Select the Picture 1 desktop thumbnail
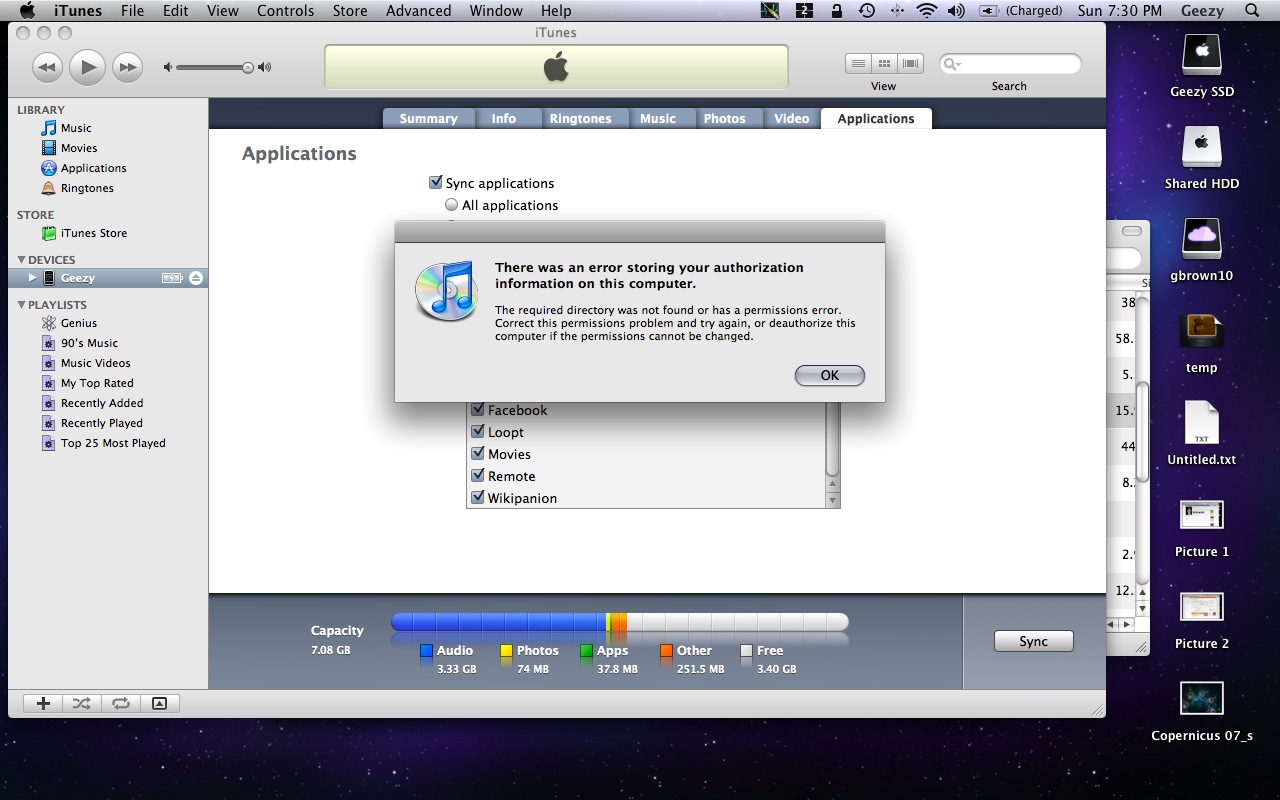Screen dimensions: 1280x800 point(1202,529)
